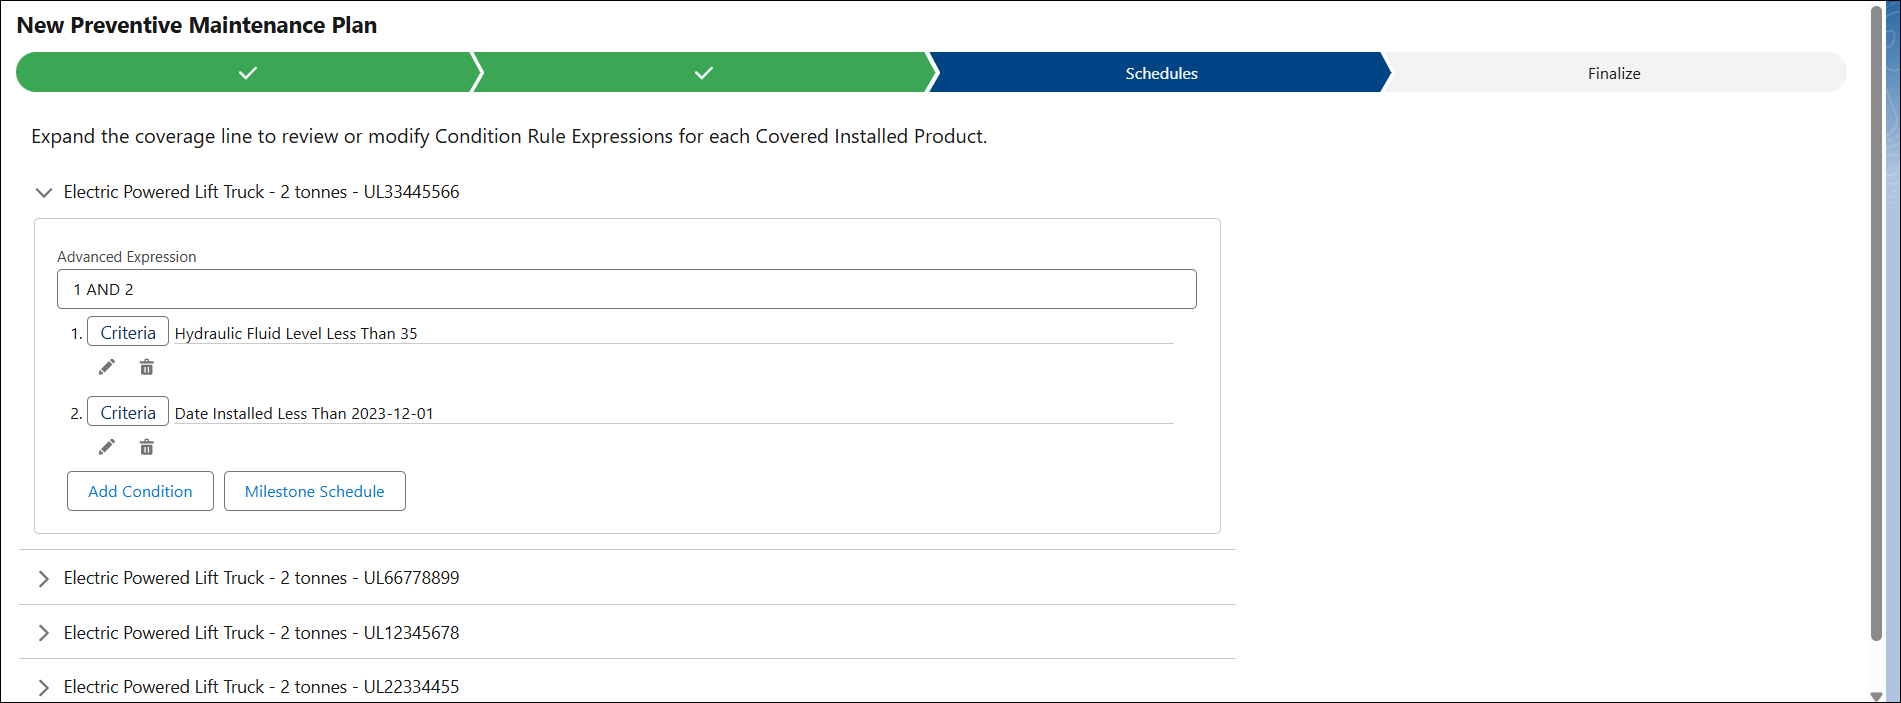The image size is (1901, 703).
Task: Open the Milestone Schedule button
Action: coord(315,491)
